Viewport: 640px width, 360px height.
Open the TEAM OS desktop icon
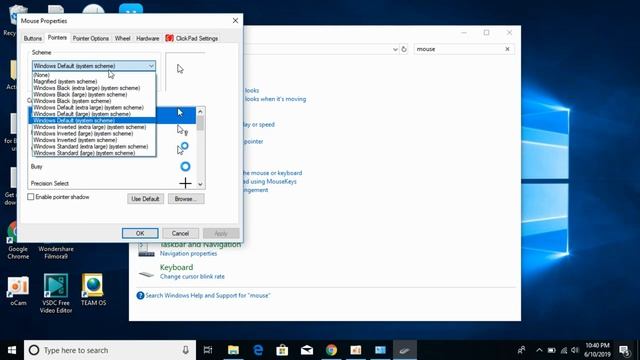[x=93, y=290]
